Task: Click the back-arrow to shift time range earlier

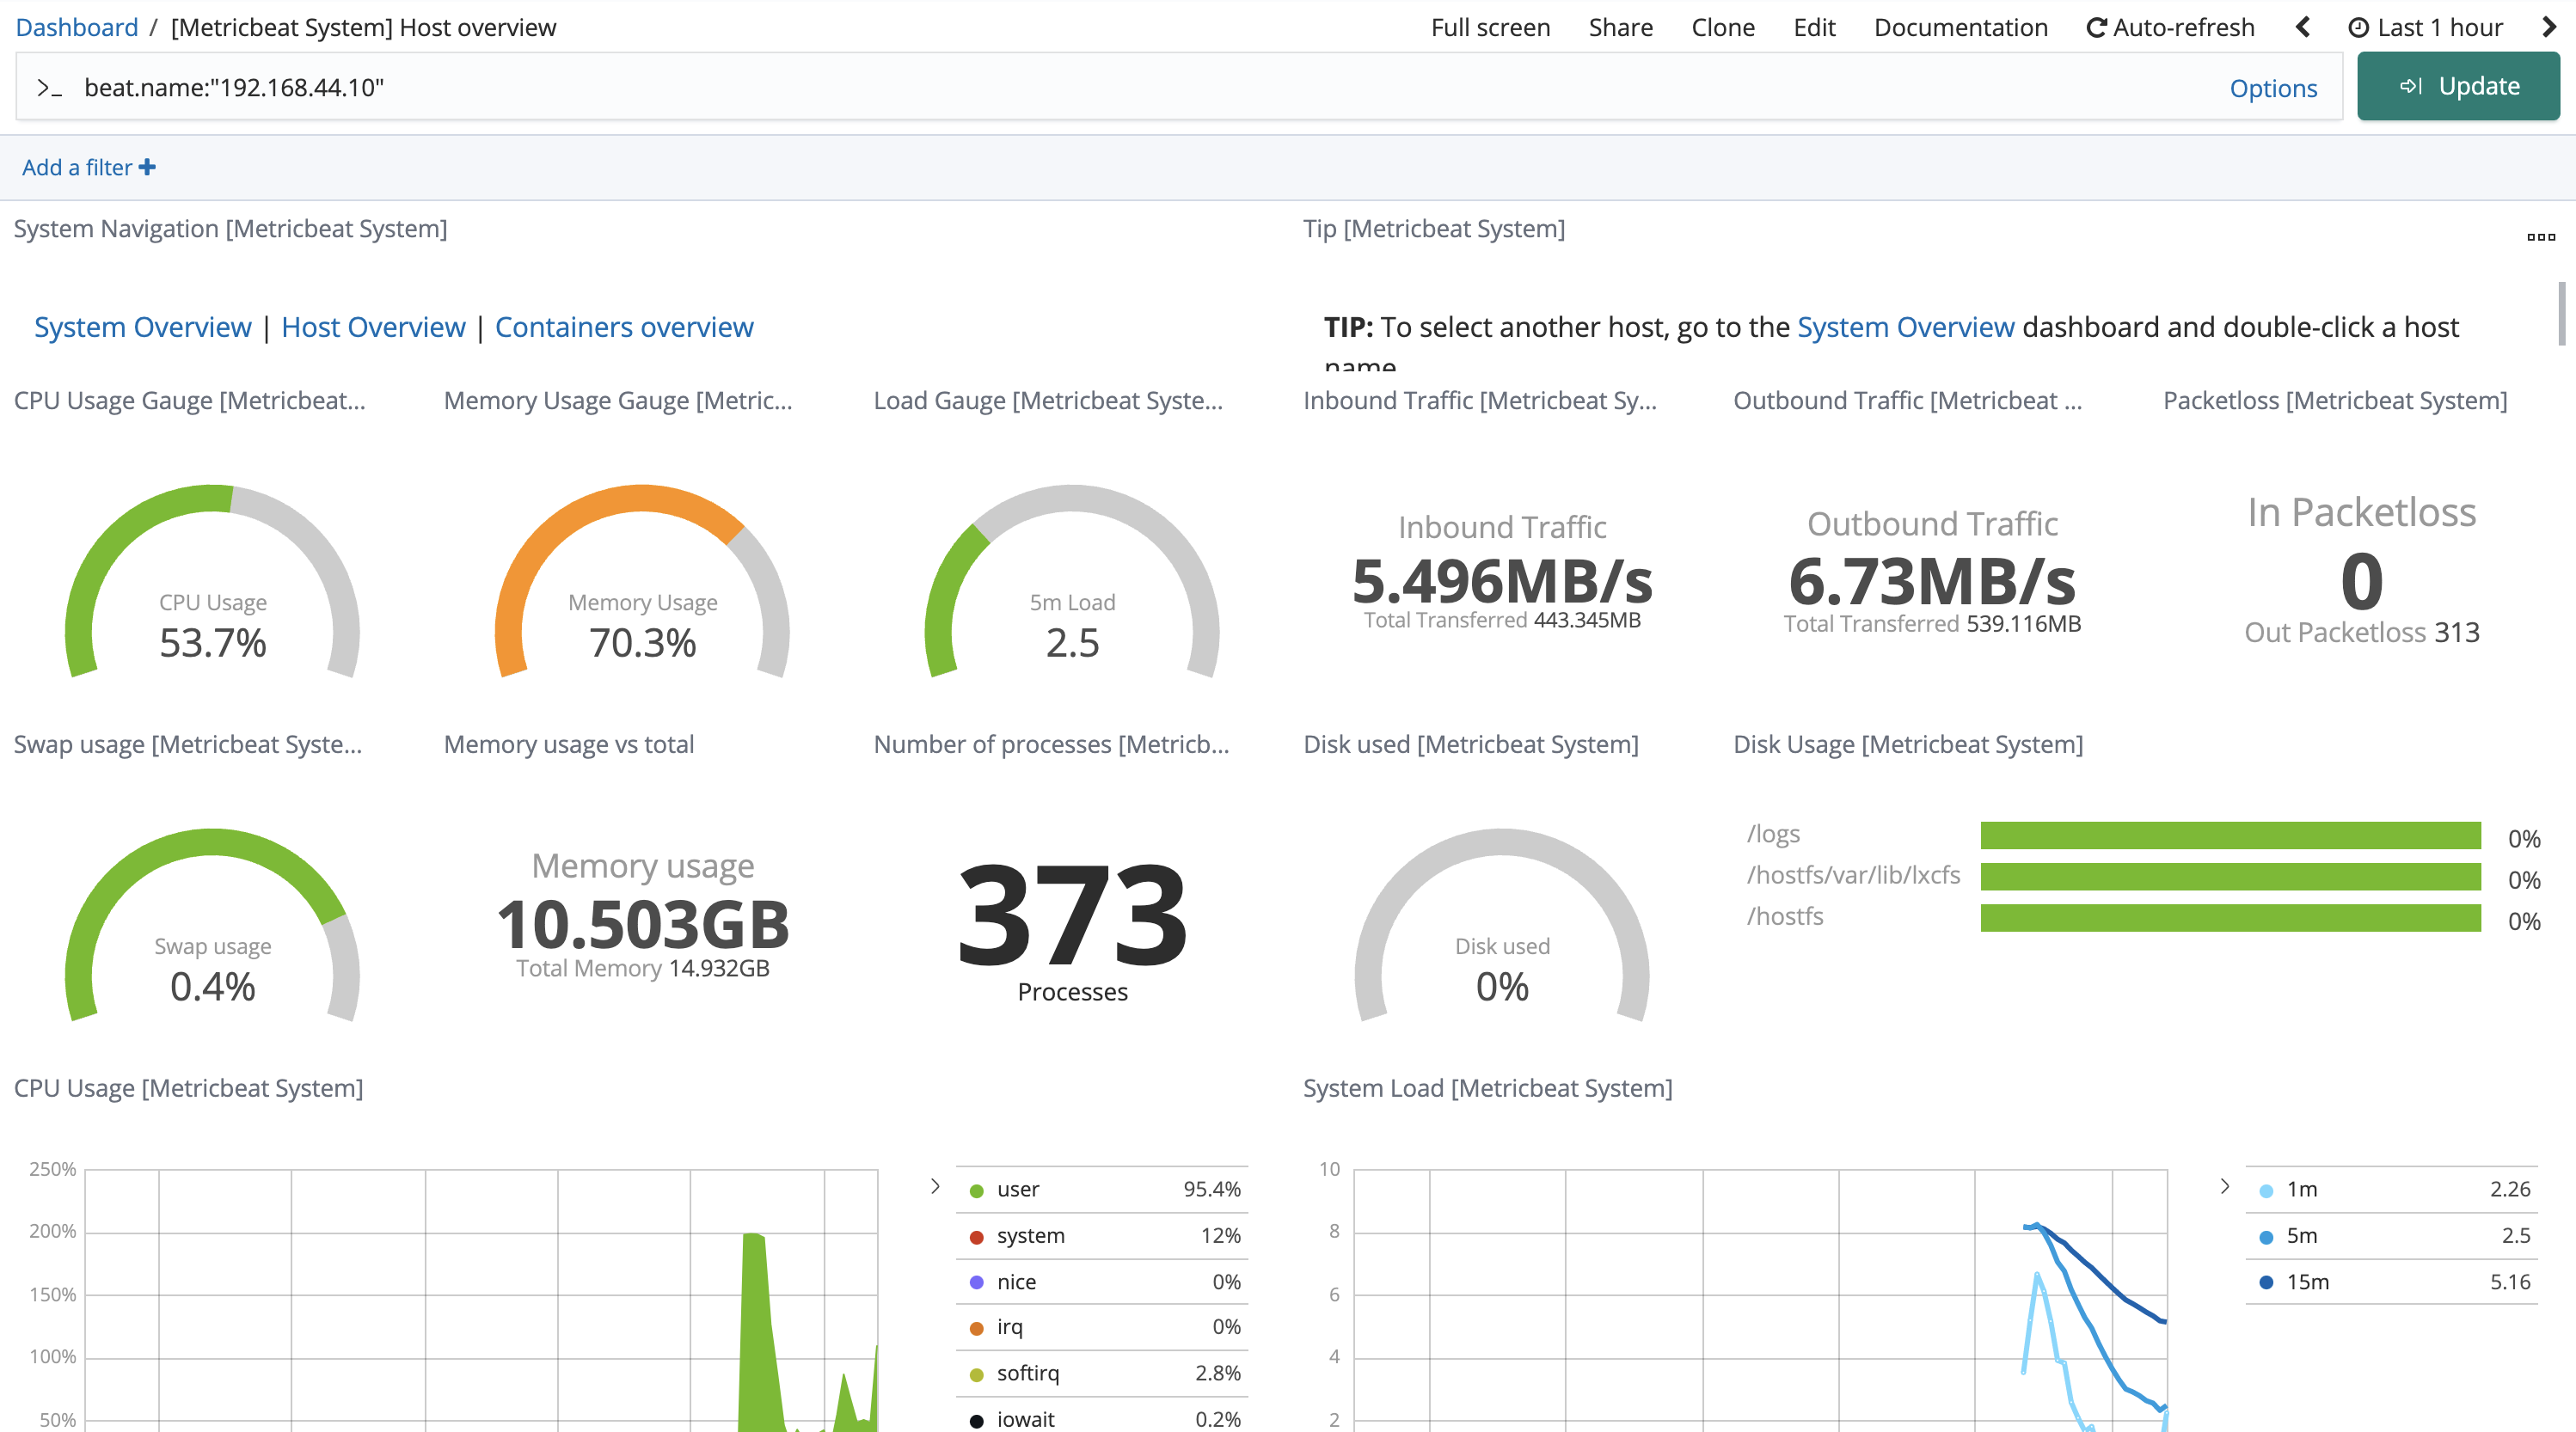Action: 2303,27
